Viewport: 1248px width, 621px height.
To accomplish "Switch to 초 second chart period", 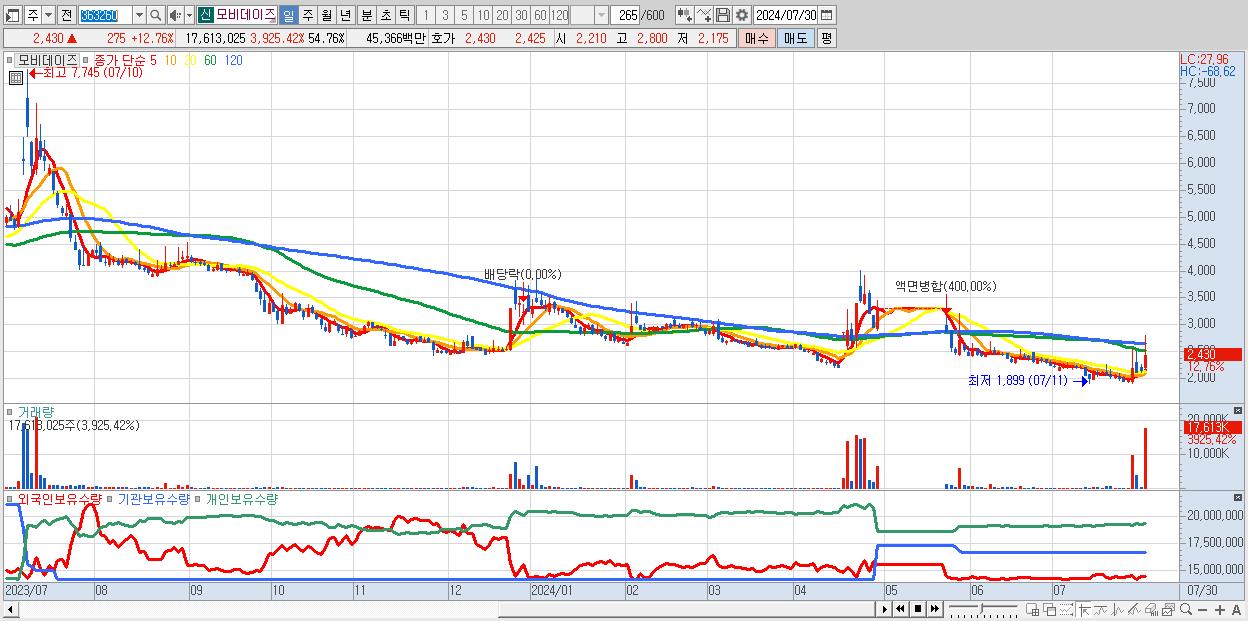I will (x=385, y=15).
